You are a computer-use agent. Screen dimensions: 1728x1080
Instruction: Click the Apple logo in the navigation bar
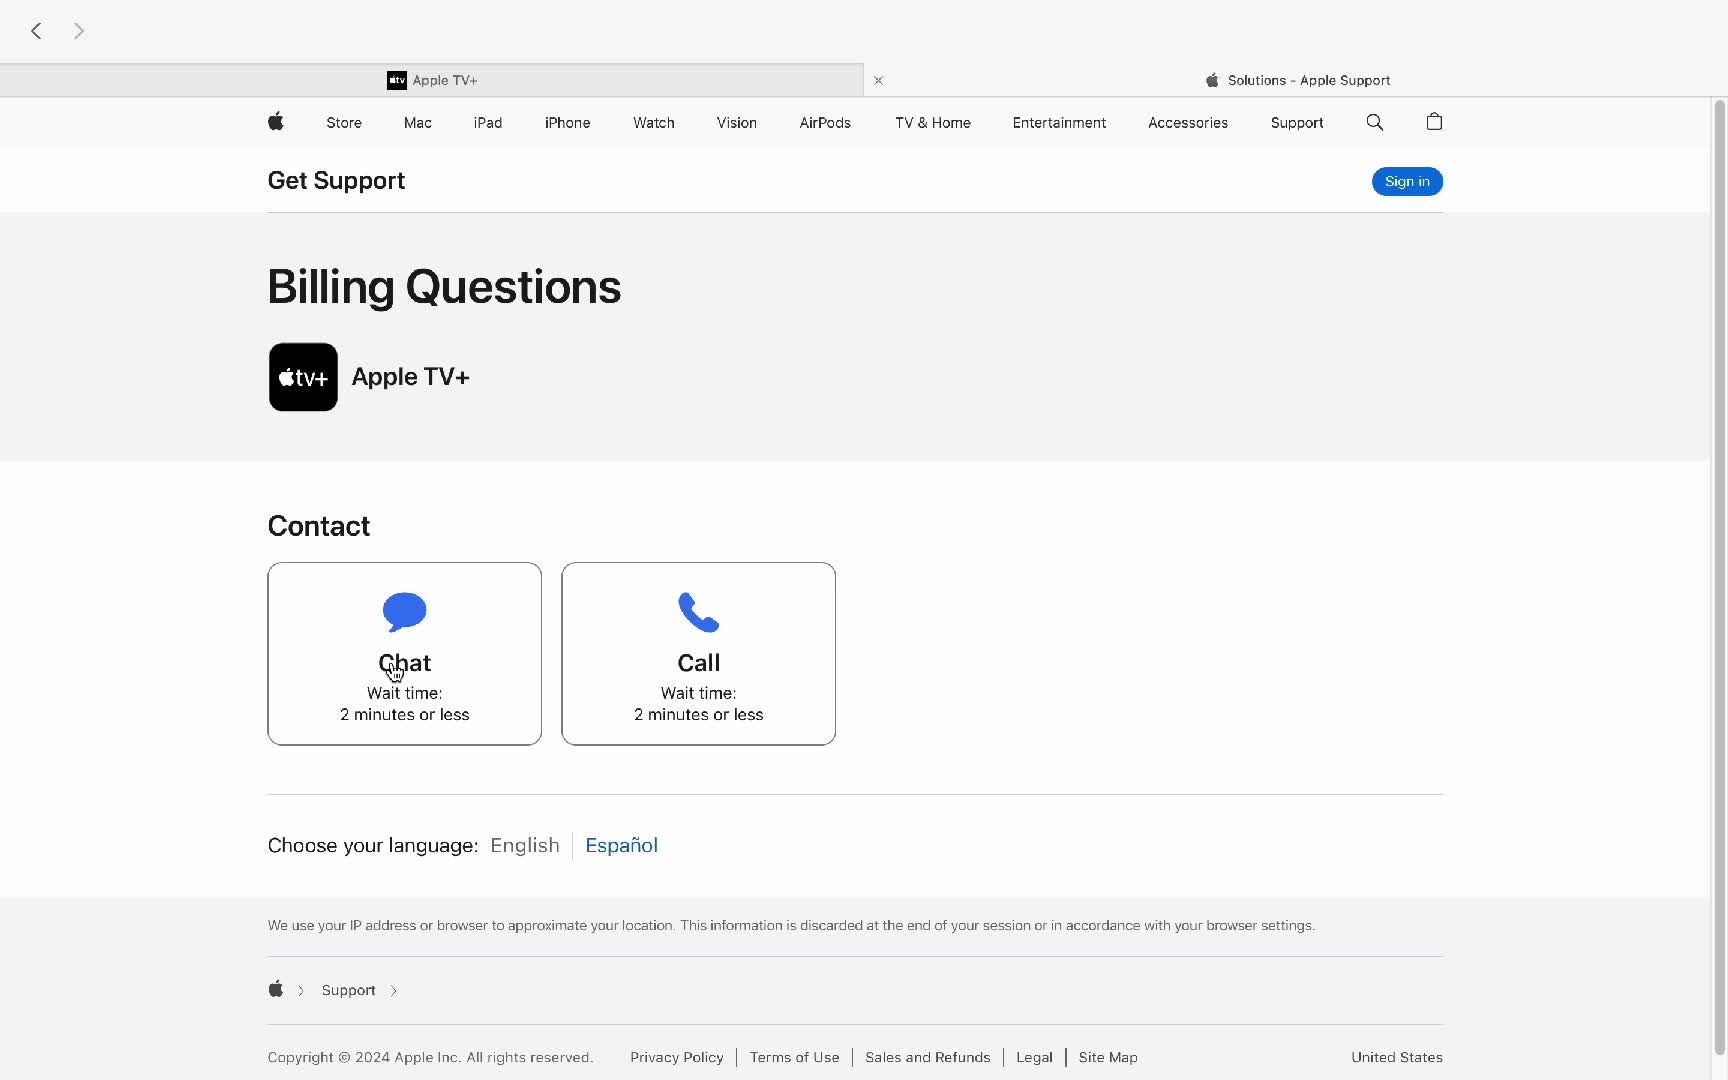coord(276,122)
